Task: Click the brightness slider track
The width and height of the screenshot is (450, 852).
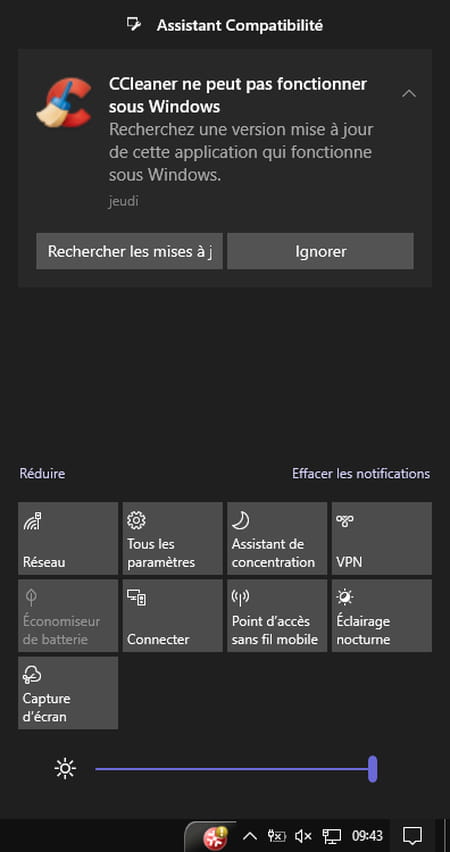Action: pyautogui.click(x=236, y=769)
